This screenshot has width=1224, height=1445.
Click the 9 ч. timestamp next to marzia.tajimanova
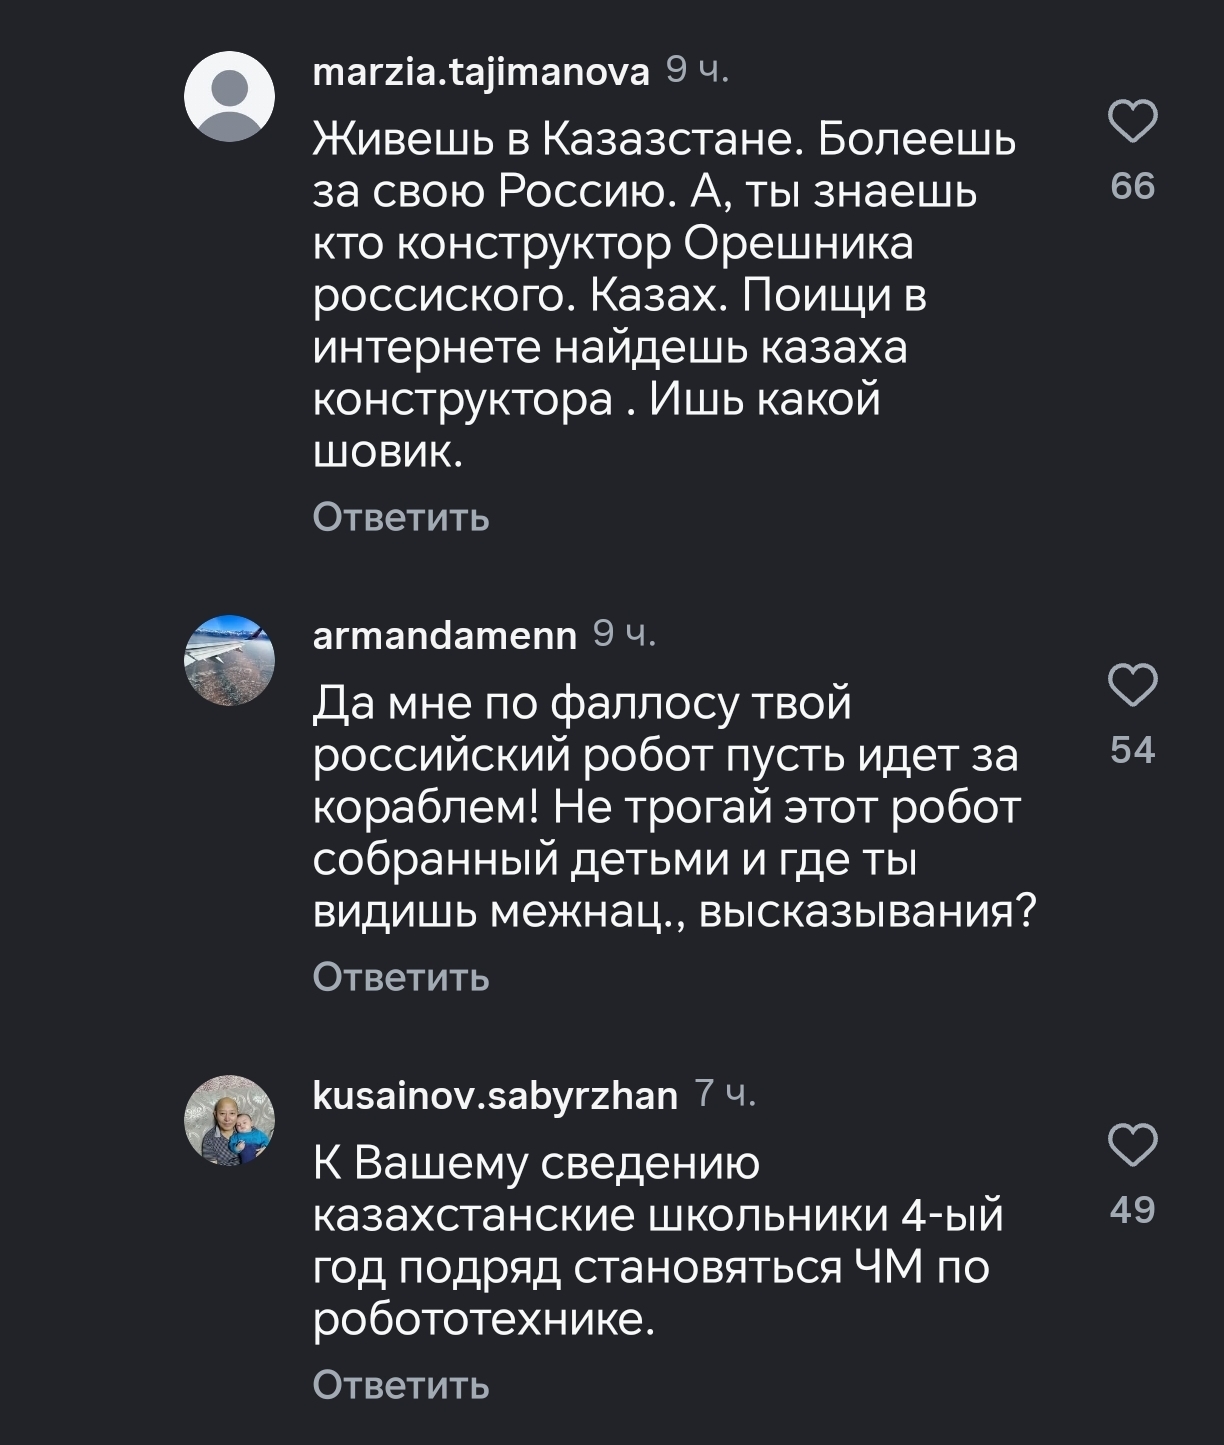[697, 71]
